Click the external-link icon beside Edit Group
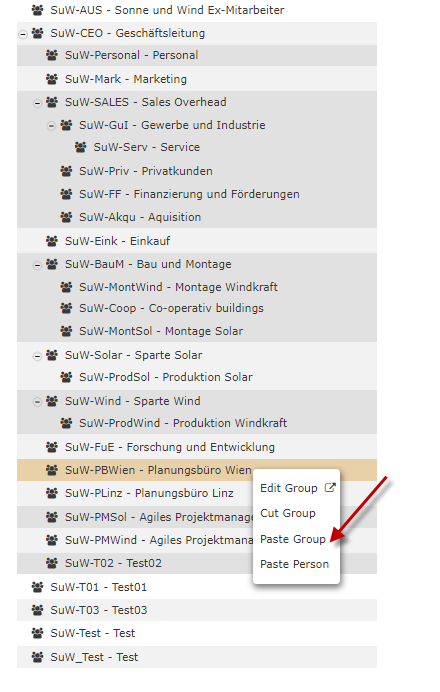440x692 pixels. pos(330,488)
